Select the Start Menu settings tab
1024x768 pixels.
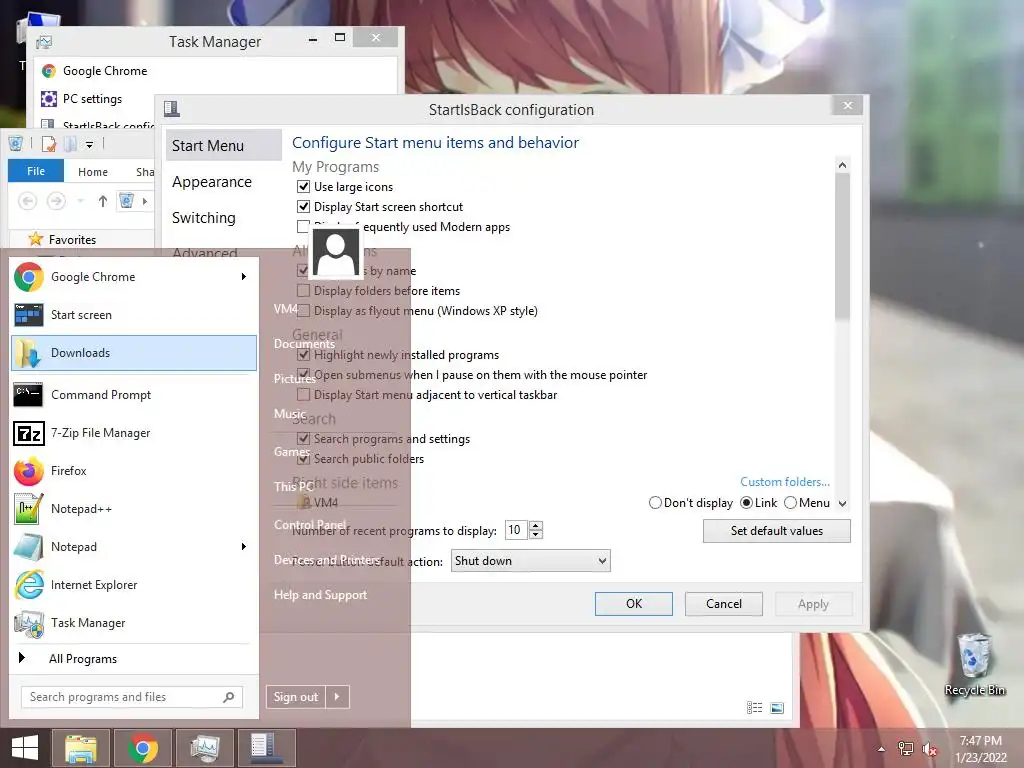click(x=223, y=146)
